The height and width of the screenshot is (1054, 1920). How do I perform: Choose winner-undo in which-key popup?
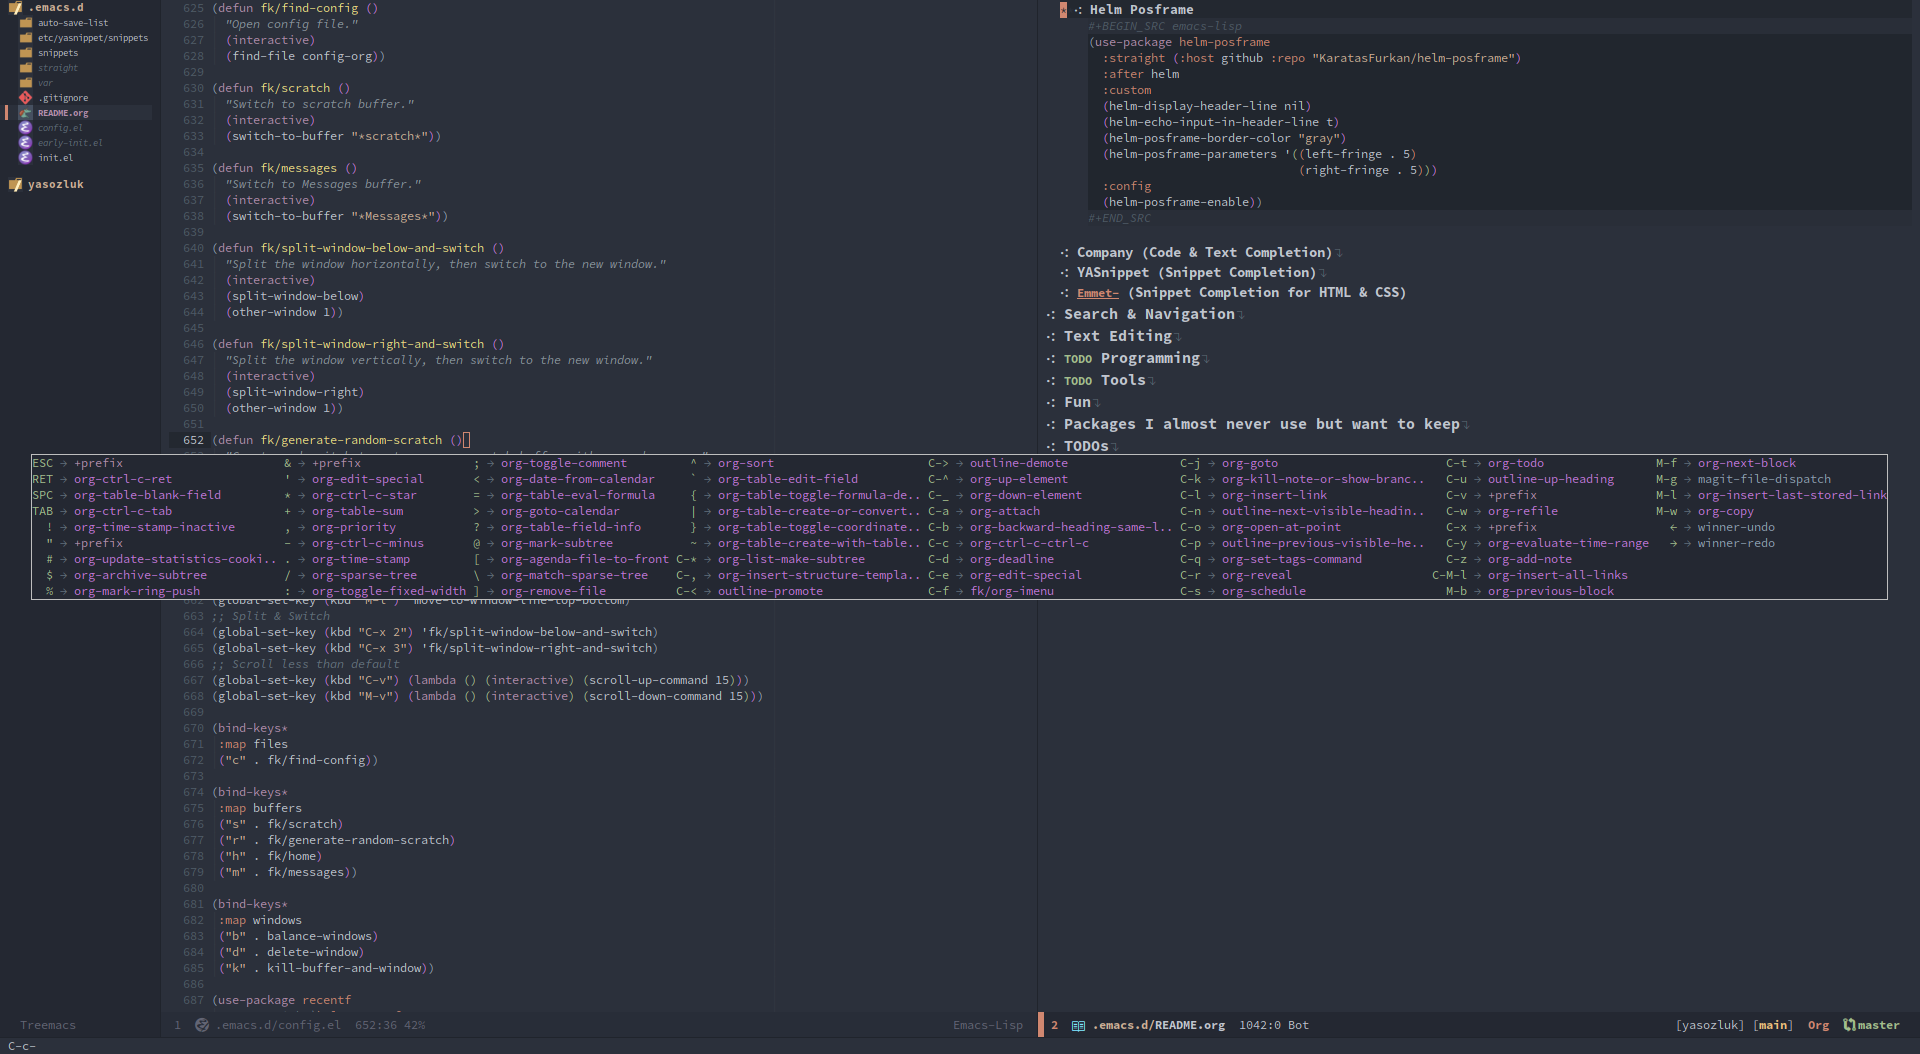coord(1736,527)
